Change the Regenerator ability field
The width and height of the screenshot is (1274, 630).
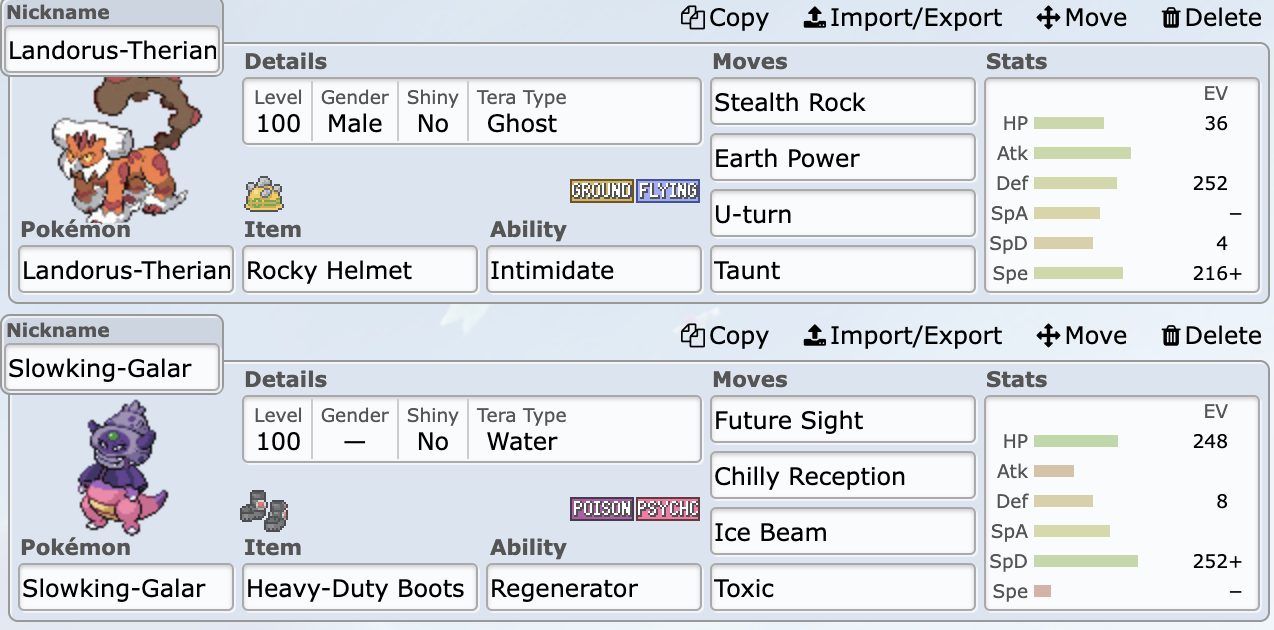[x=594, y=588]
